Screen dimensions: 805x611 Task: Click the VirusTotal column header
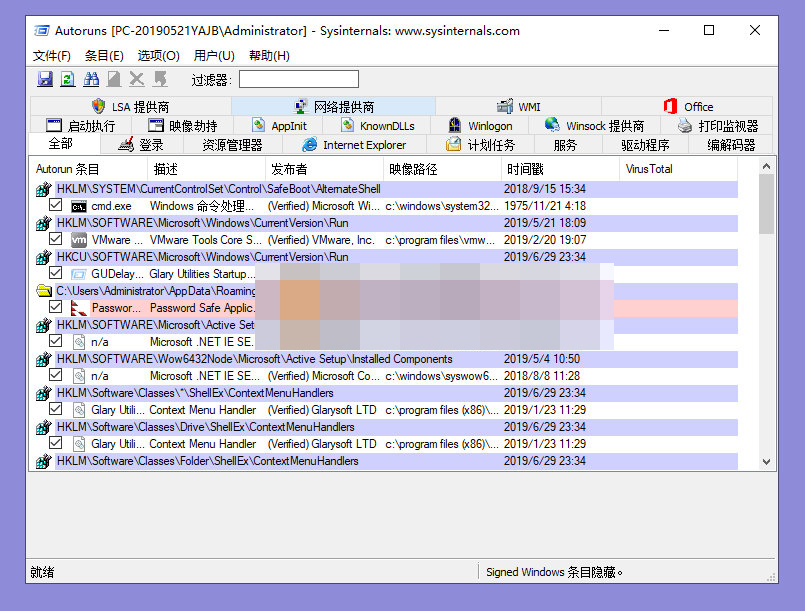coord(649,169)
